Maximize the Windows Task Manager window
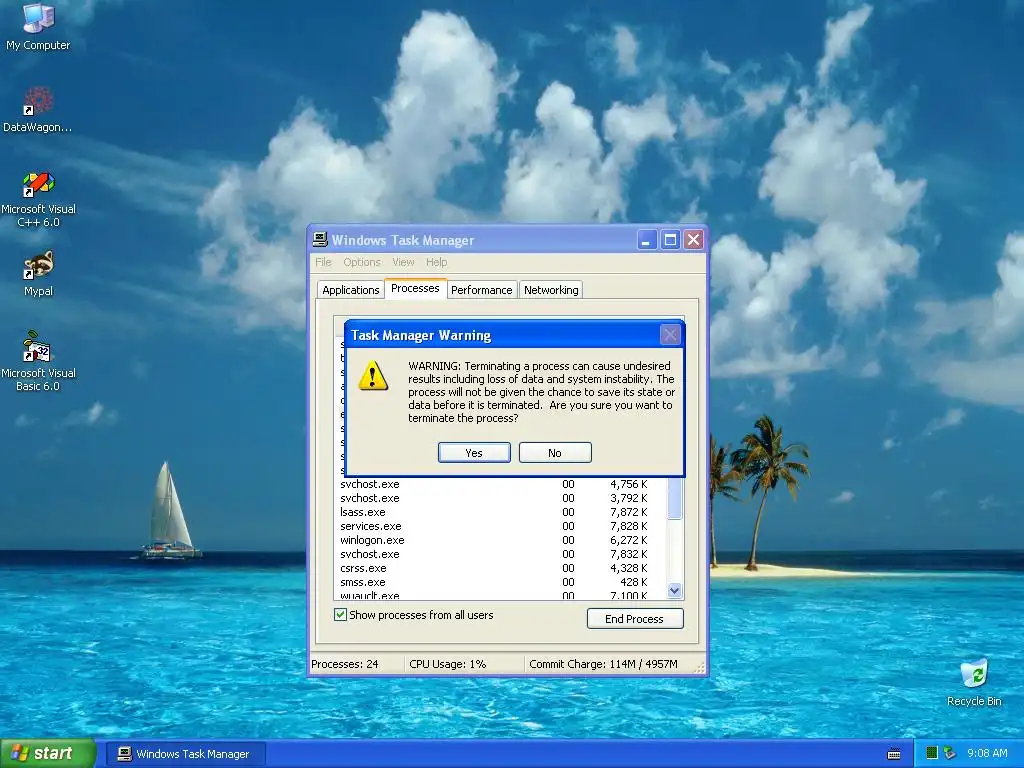This screenshot has height=768, width=1024. pyautogui.click(x=670, y=240)
